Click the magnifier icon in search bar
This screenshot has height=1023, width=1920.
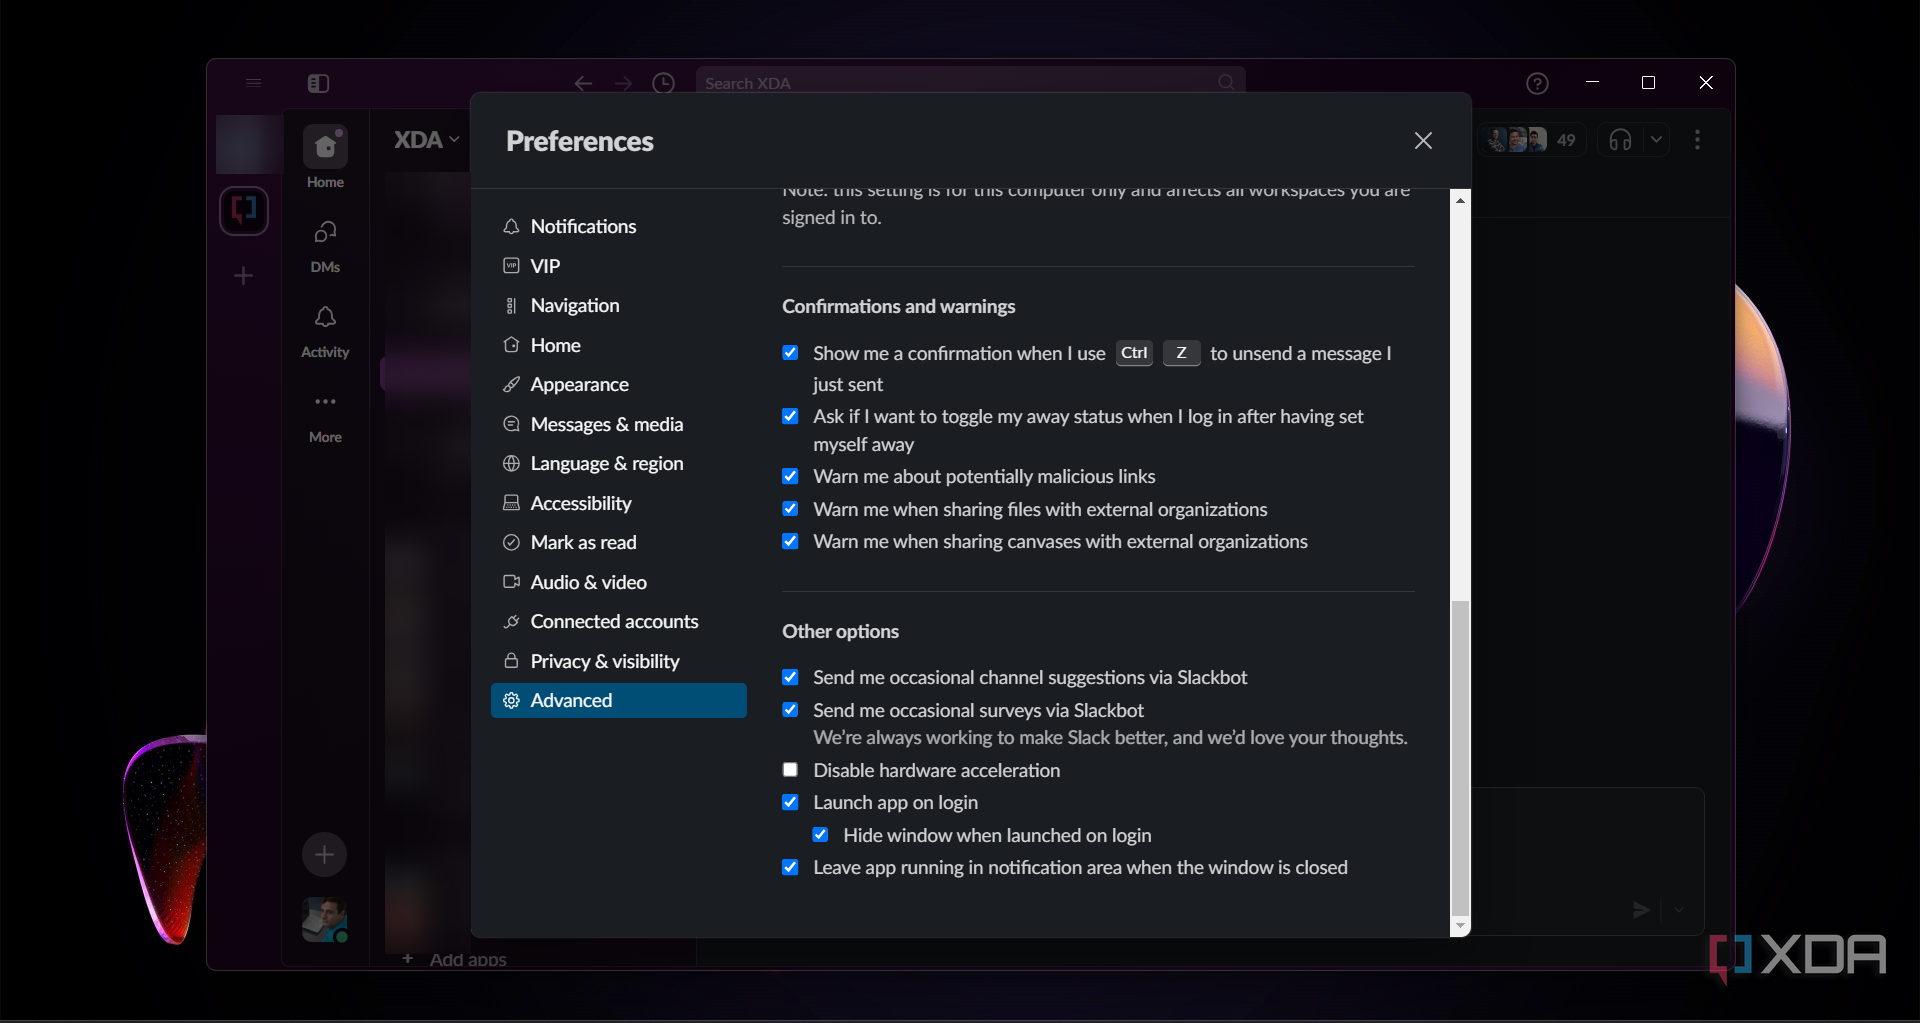tap(1226, 83)
